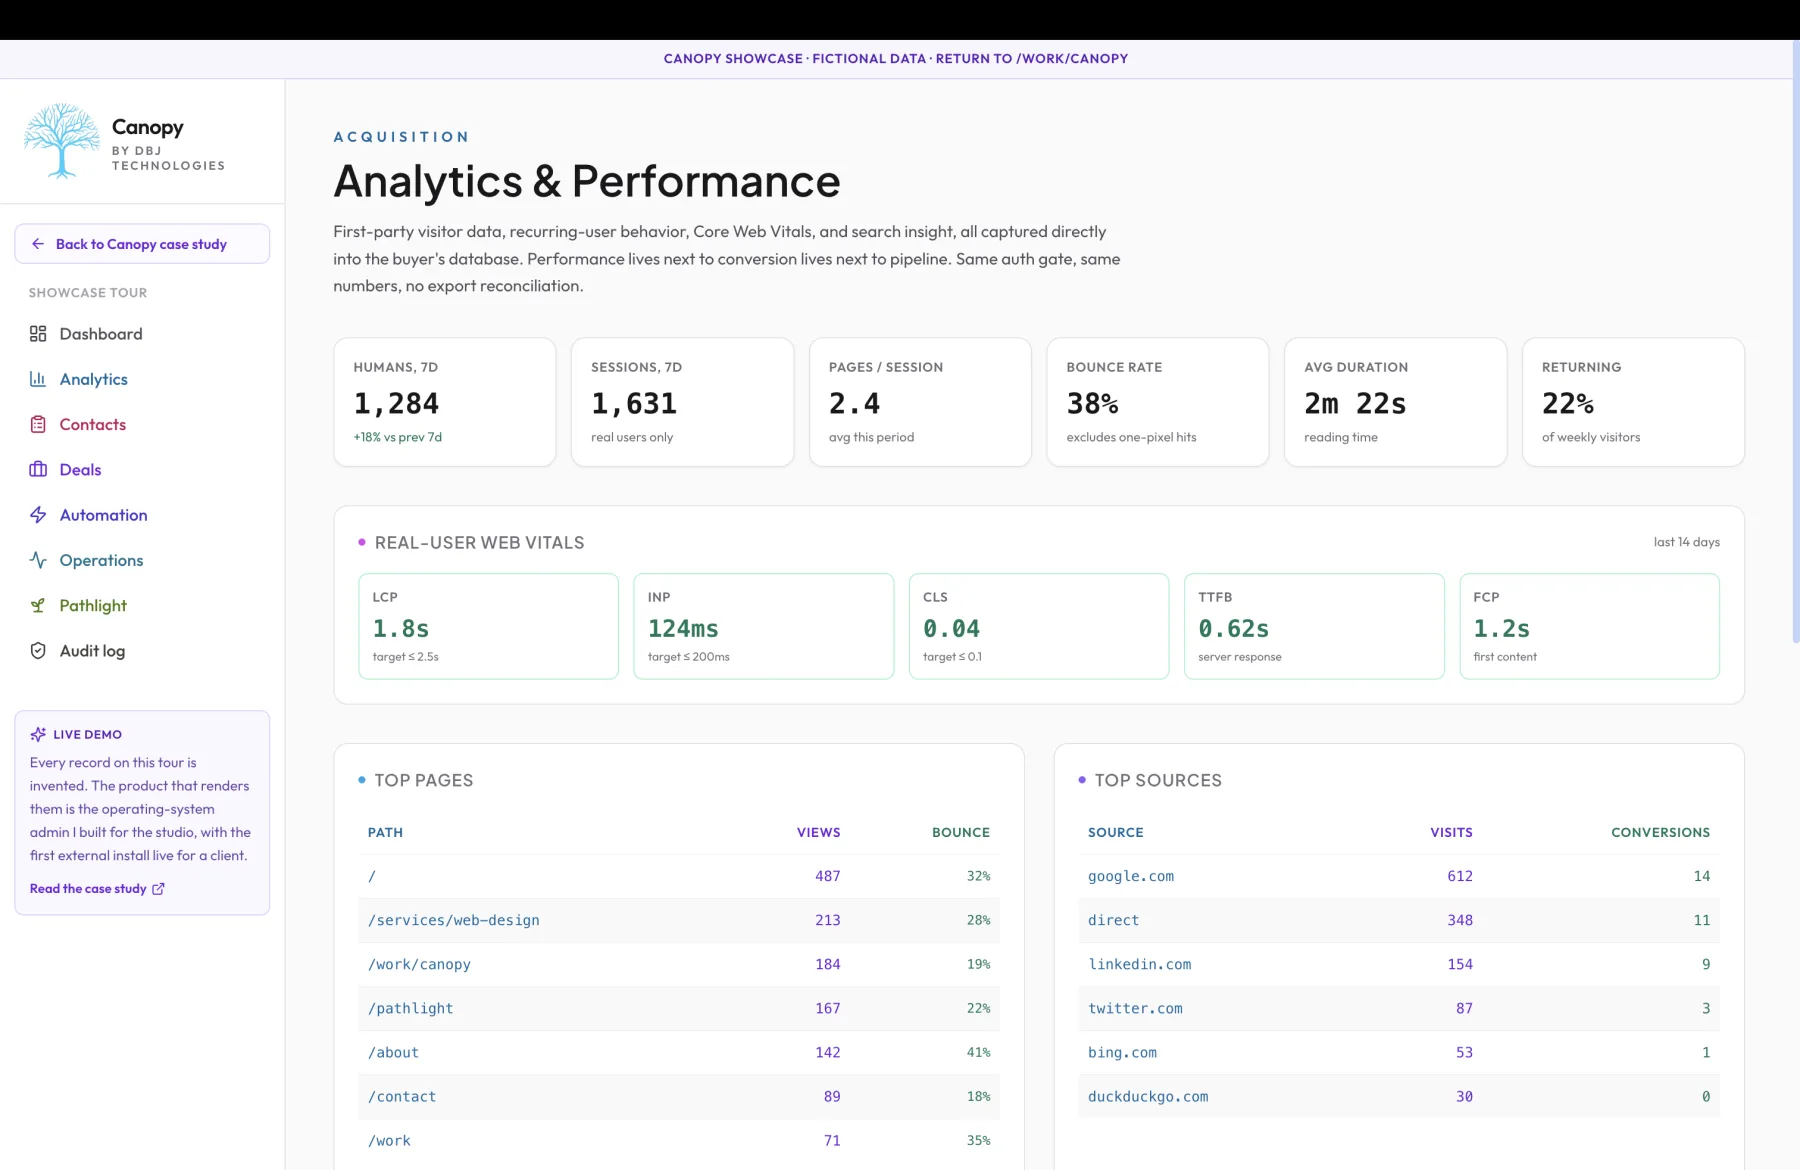Select the google.com source row

pyautogui.click(x=1399, y=876)
